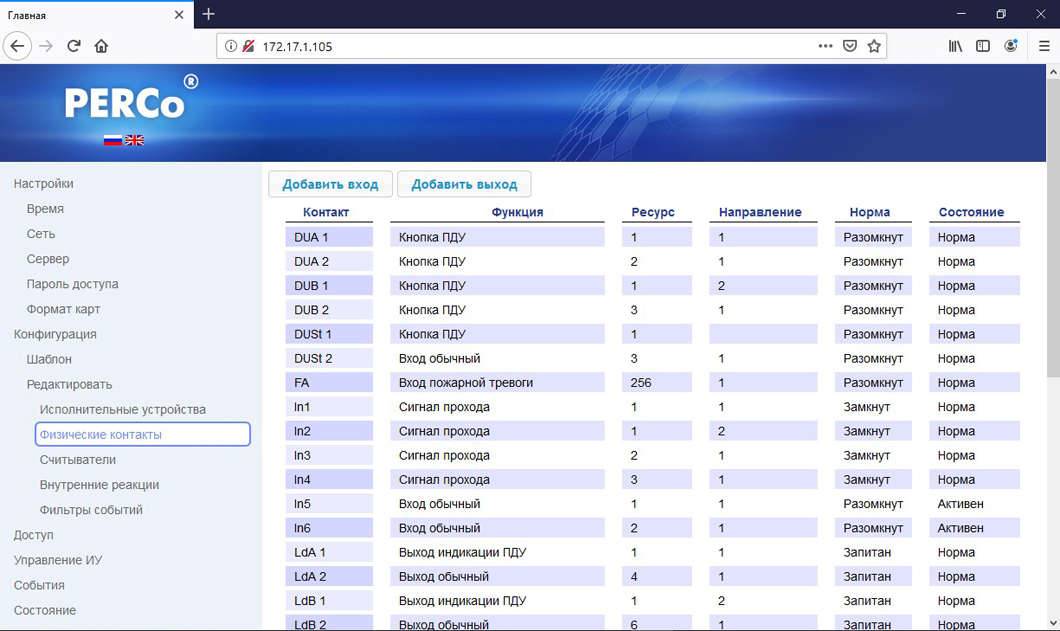This screenshot has height=631, width=1060.
Task: Open the Firefox library icon
Action: coord(955,46)
